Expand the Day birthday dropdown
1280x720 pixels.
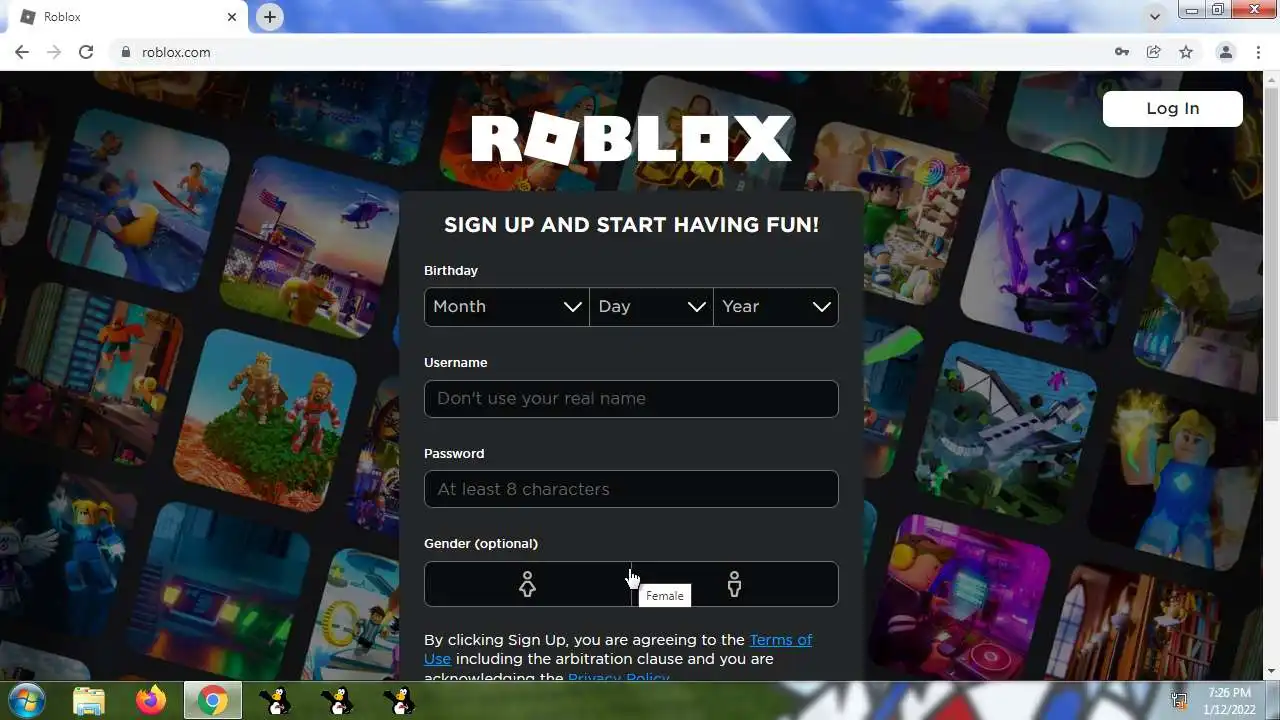point(651,307)
